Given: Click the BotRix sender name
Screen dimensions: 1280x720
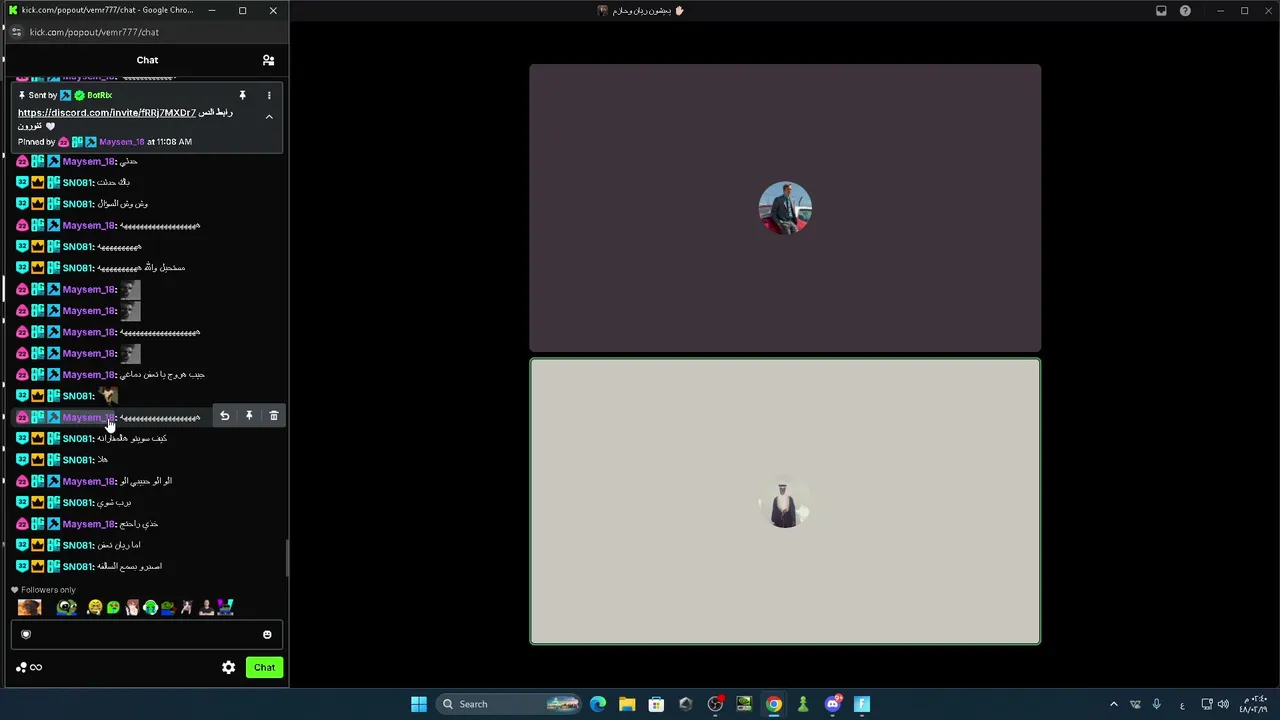Looking at the screenshot, I should click(x=99, y=95).
